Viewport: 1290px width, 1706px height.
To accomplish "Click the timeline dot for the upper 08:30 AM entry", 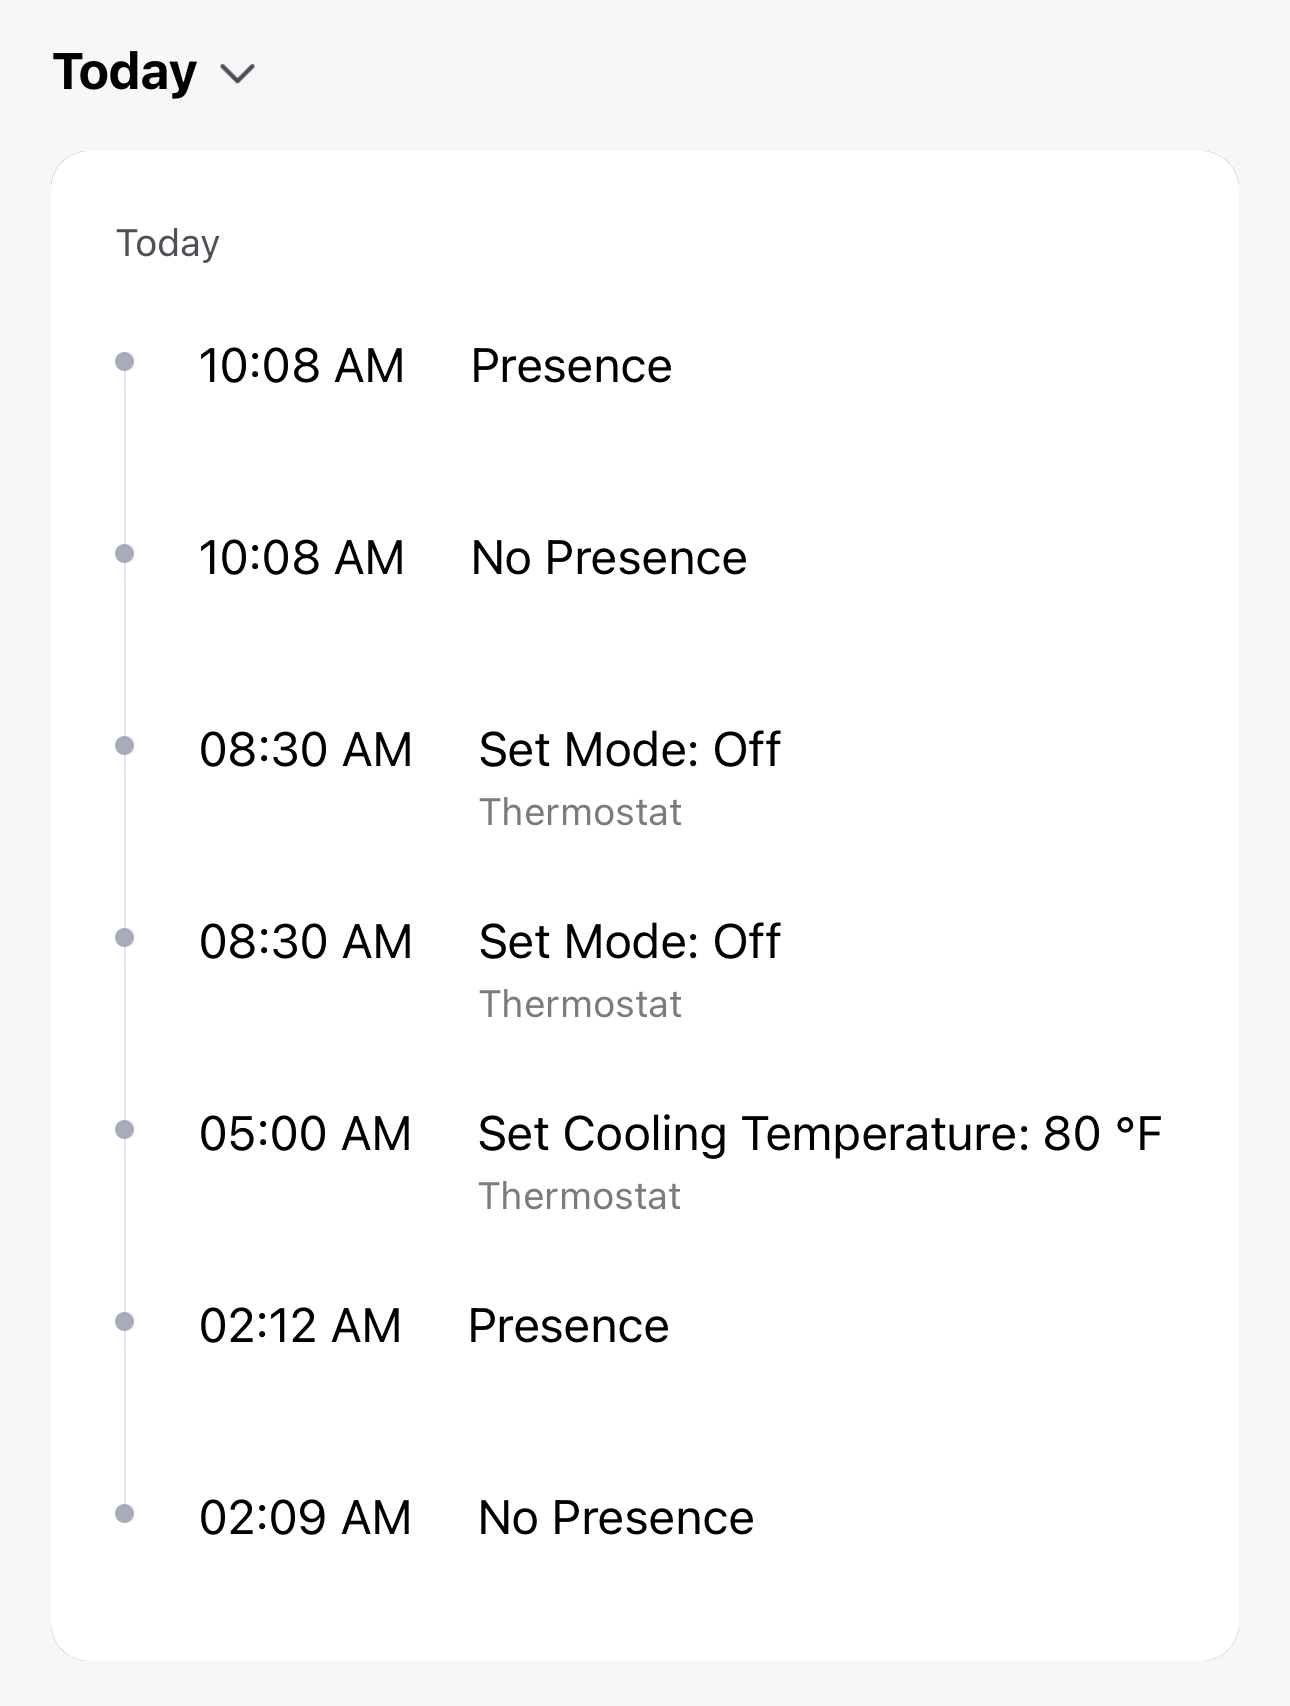I will 124,745.
